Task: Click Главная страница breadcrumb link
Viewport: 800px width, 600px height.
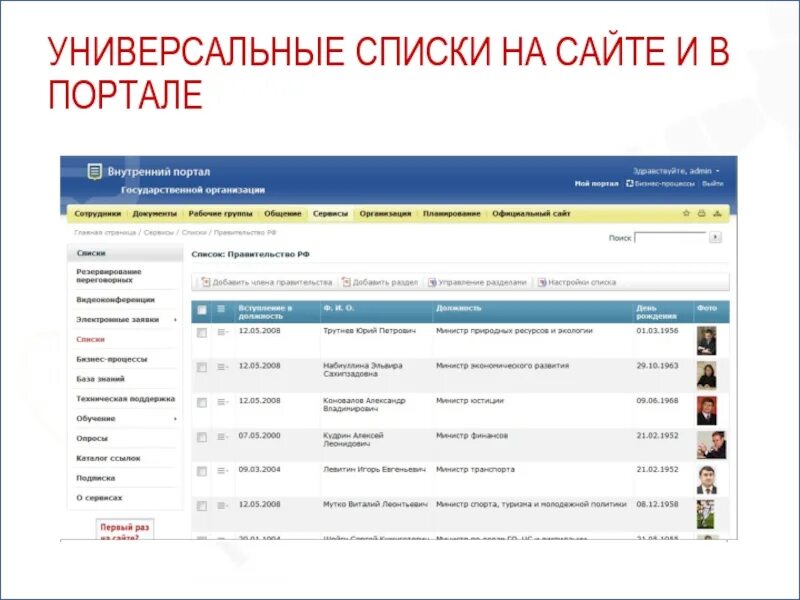Action: (105, 233)
